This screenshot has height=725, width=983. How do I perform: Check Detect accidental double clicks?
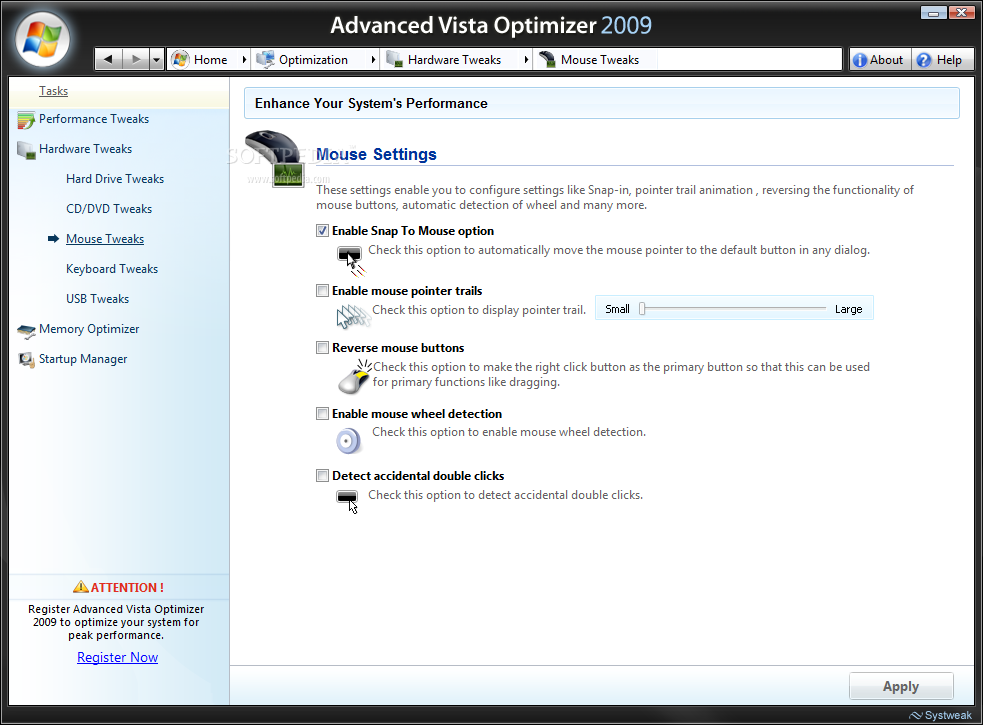click(x=322, y=475)
